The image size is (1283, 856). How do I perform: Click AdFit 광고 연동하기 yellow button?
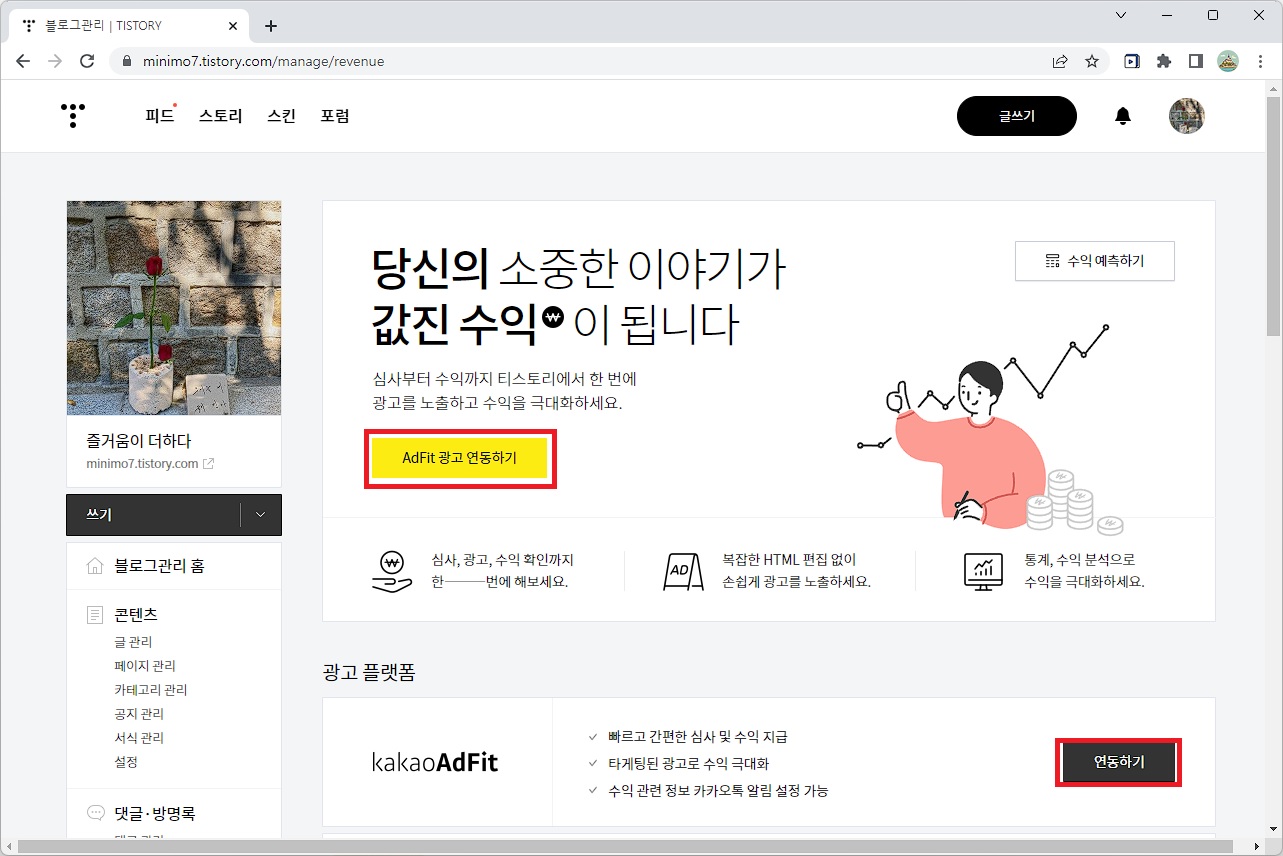[460, 459]
